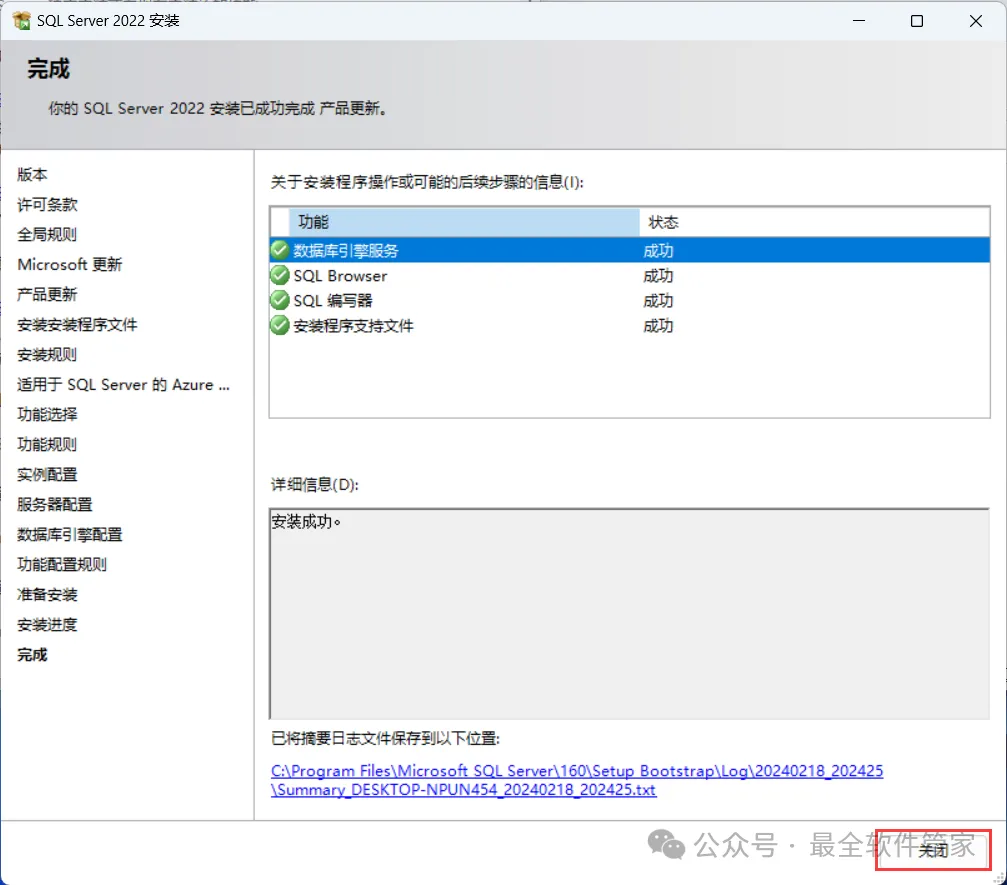Select the 版本 step in sidebar

(32, 174)
